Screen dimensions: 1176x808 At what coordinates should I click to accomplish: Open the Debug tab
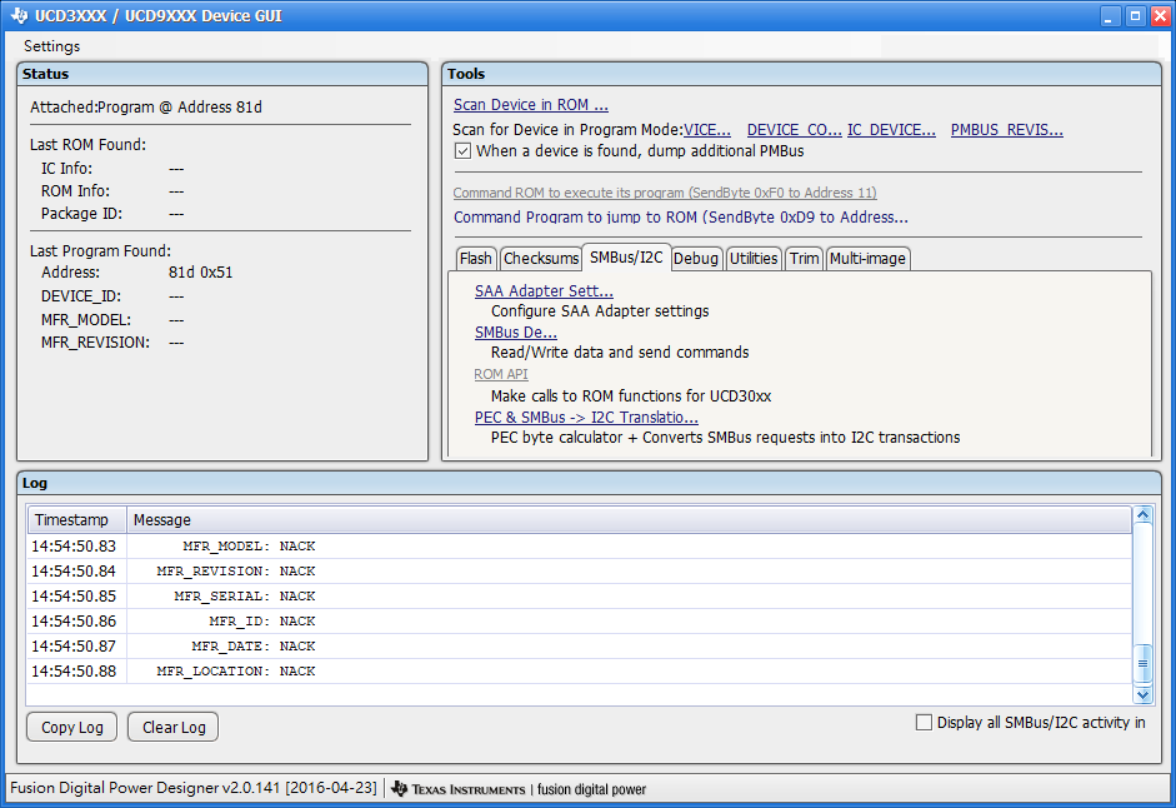695,258
